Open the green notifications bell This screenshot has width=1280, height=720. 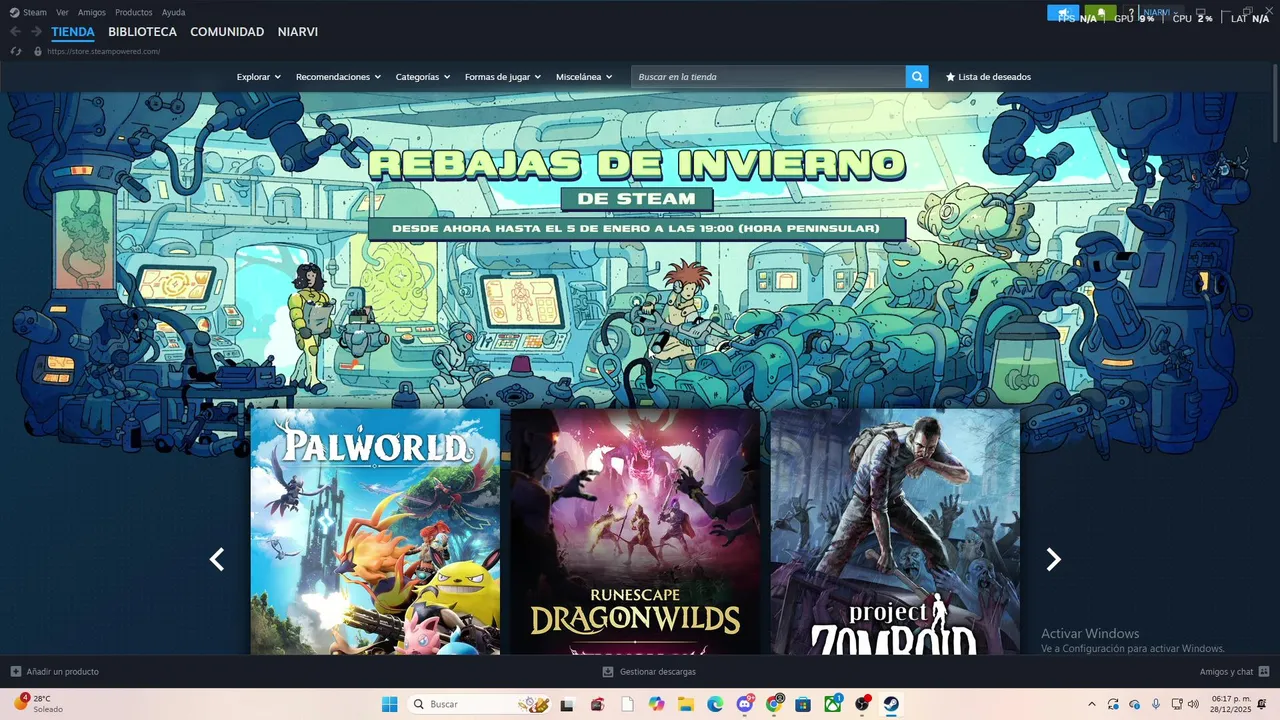point(1100,13)
